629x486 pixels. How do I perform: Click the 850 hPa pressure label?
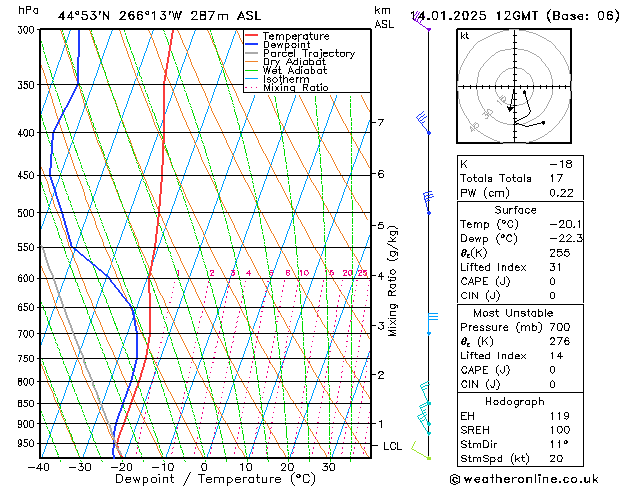(28, 404)
